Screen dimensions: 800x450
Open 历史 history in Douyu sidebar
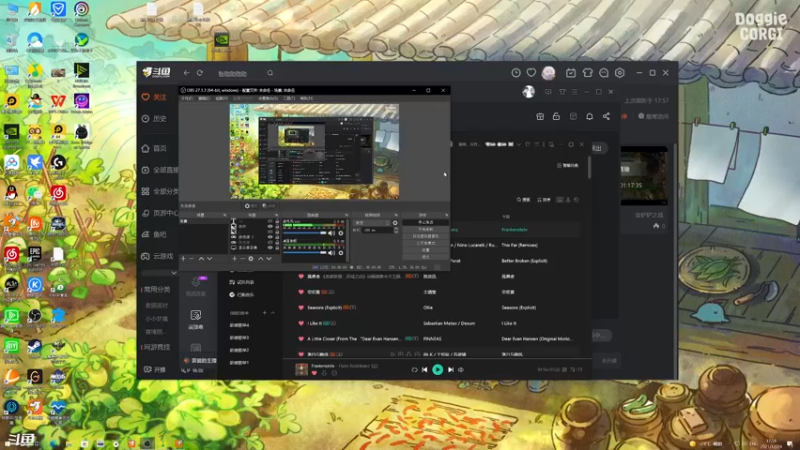(x=154, y=118)
